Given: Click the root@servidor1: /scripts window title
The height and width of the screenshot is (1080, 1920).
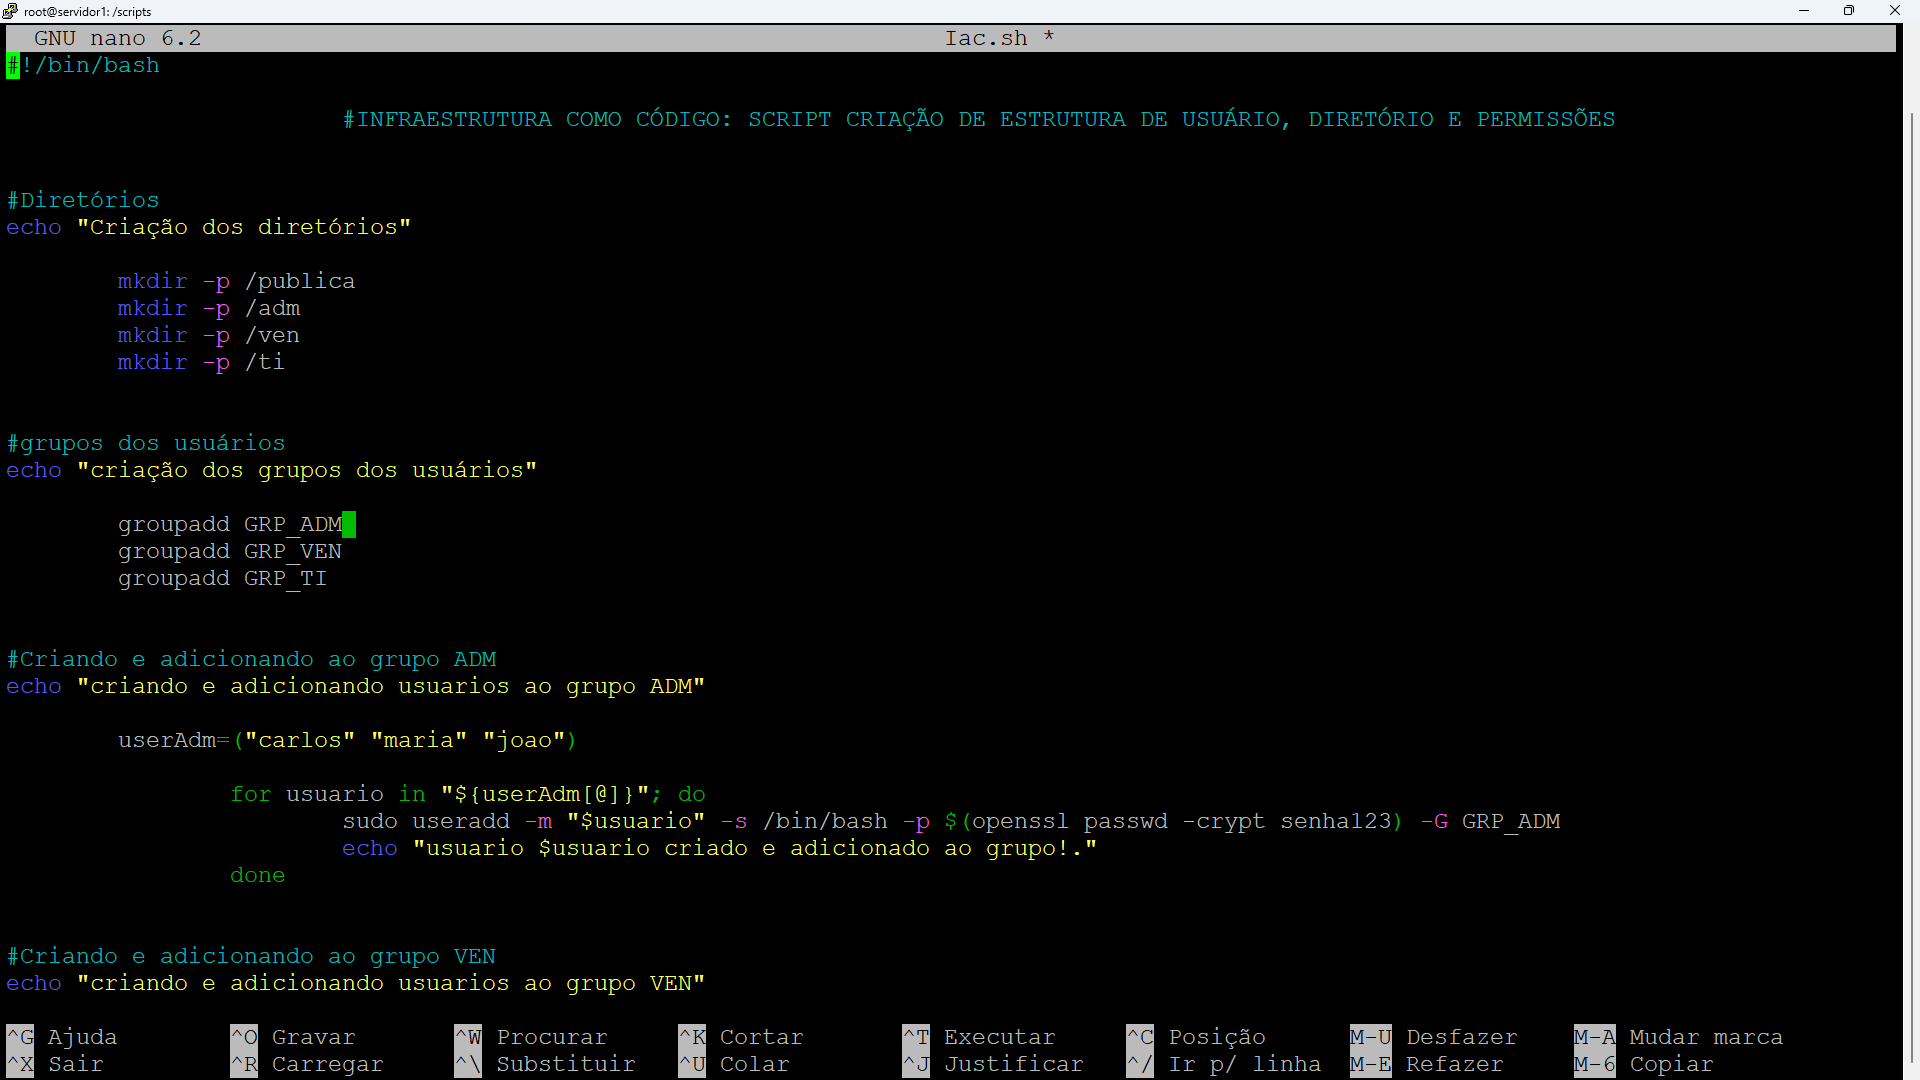Looking at the screenshot, I should [88, 12].
